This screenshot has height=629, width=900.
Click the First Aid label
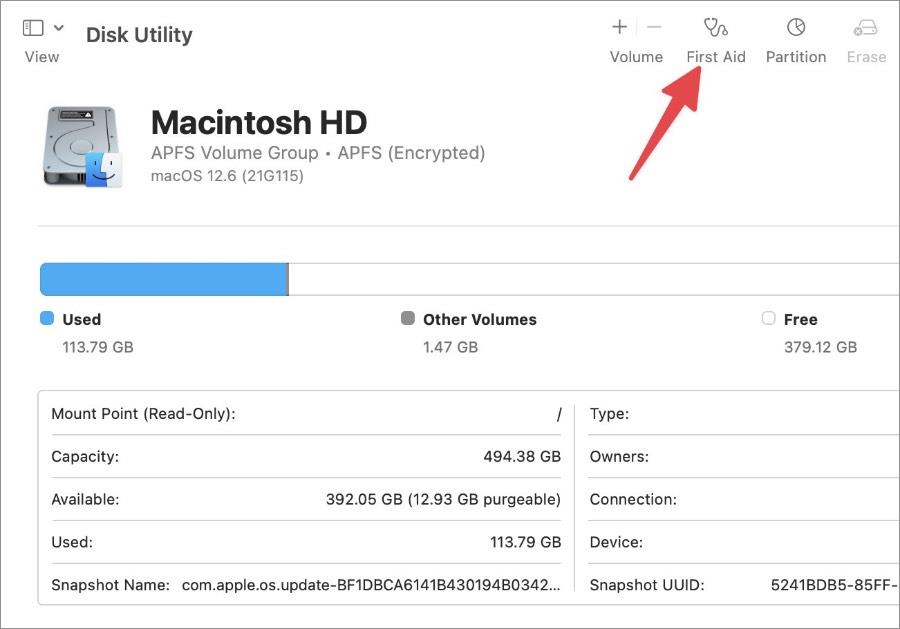click(716, 57)
